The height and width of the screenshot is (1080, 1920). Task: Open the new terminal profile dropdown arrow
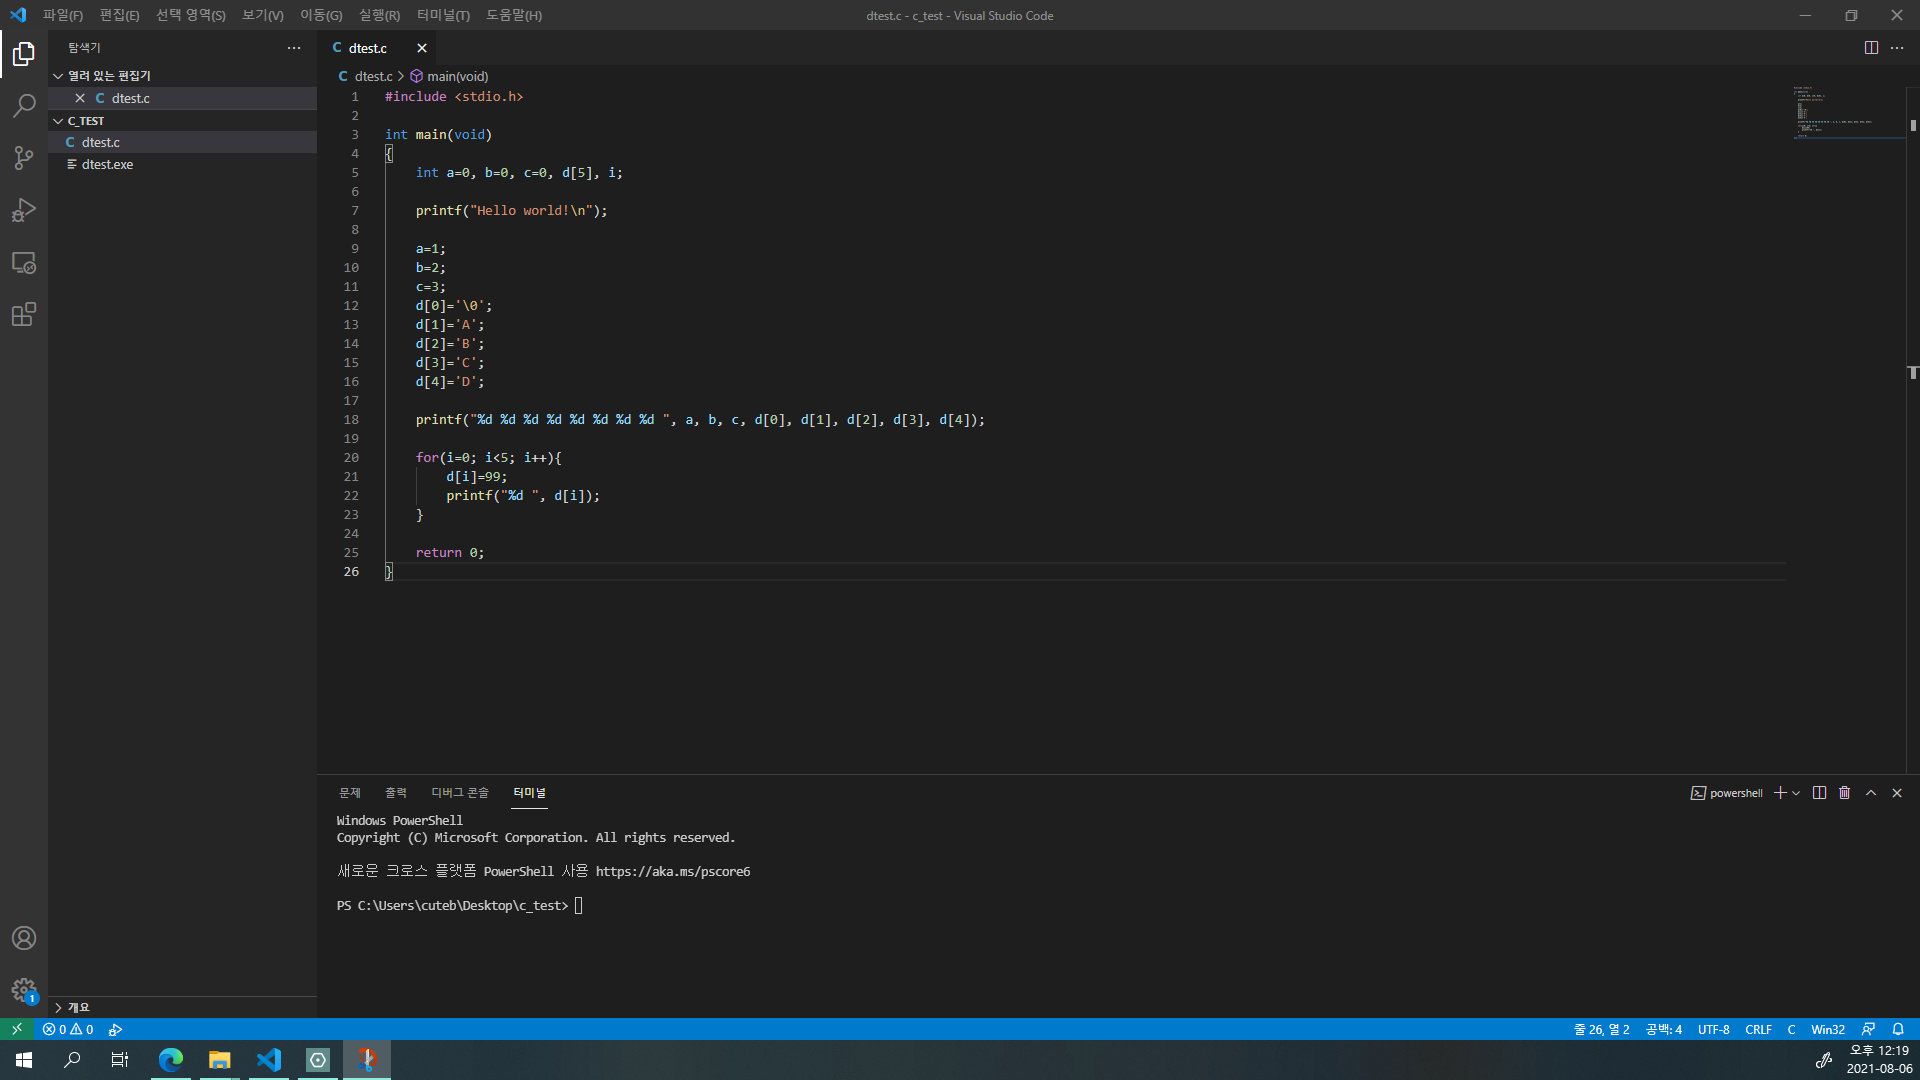tap(1796, 793)
